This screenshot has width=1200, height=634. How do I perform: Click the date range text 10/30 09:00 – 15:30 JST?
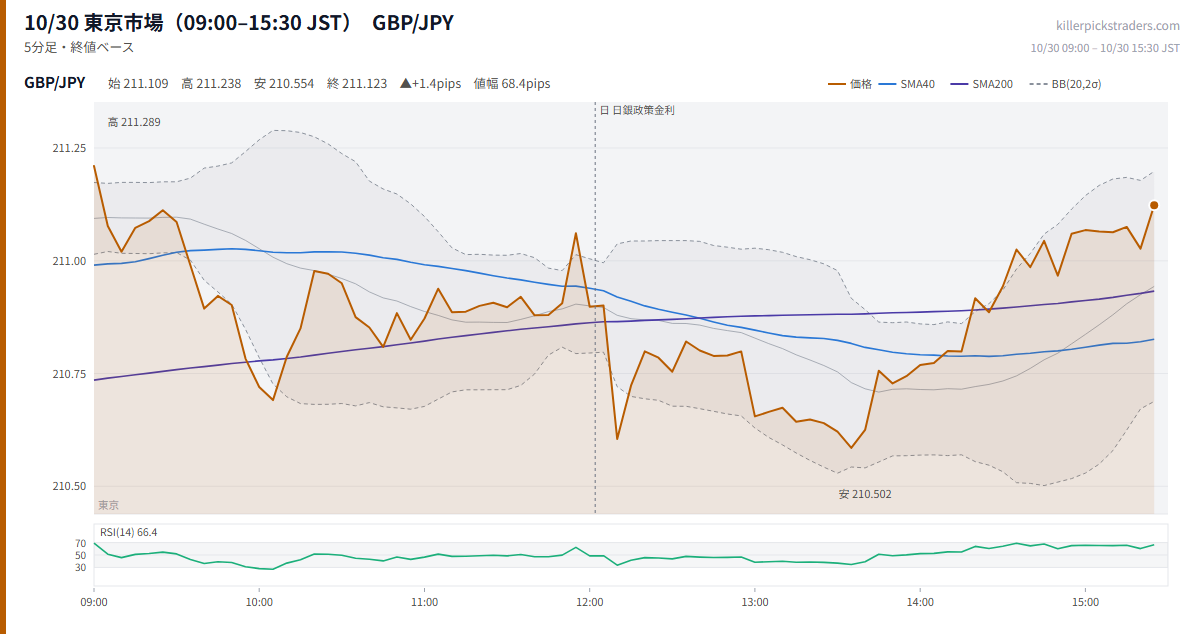click(1105, 48)
